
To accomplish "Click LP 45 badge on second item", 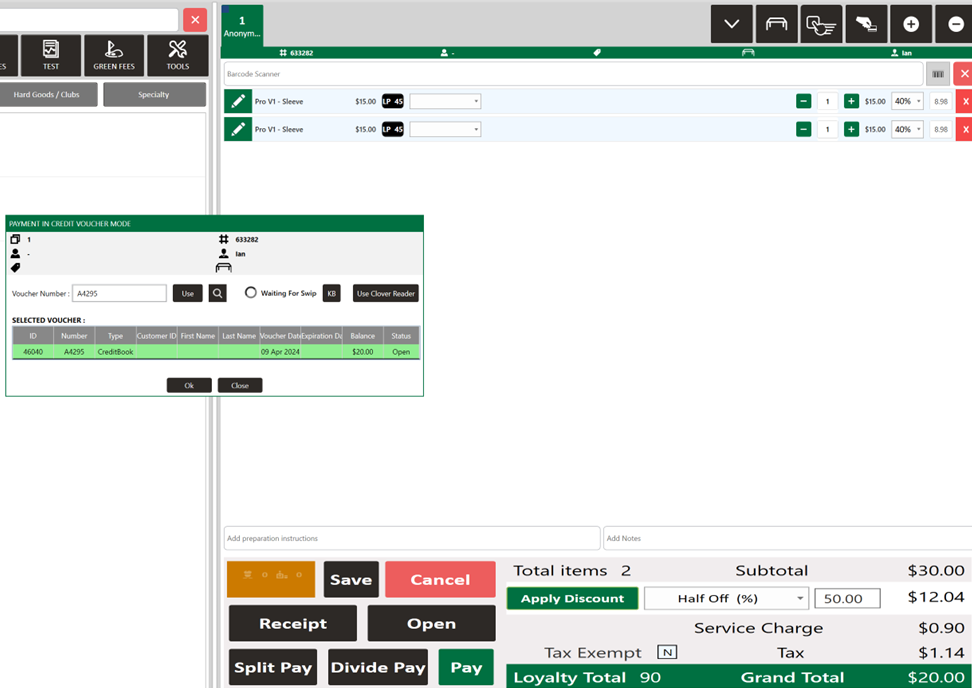I will coord(392,130).
